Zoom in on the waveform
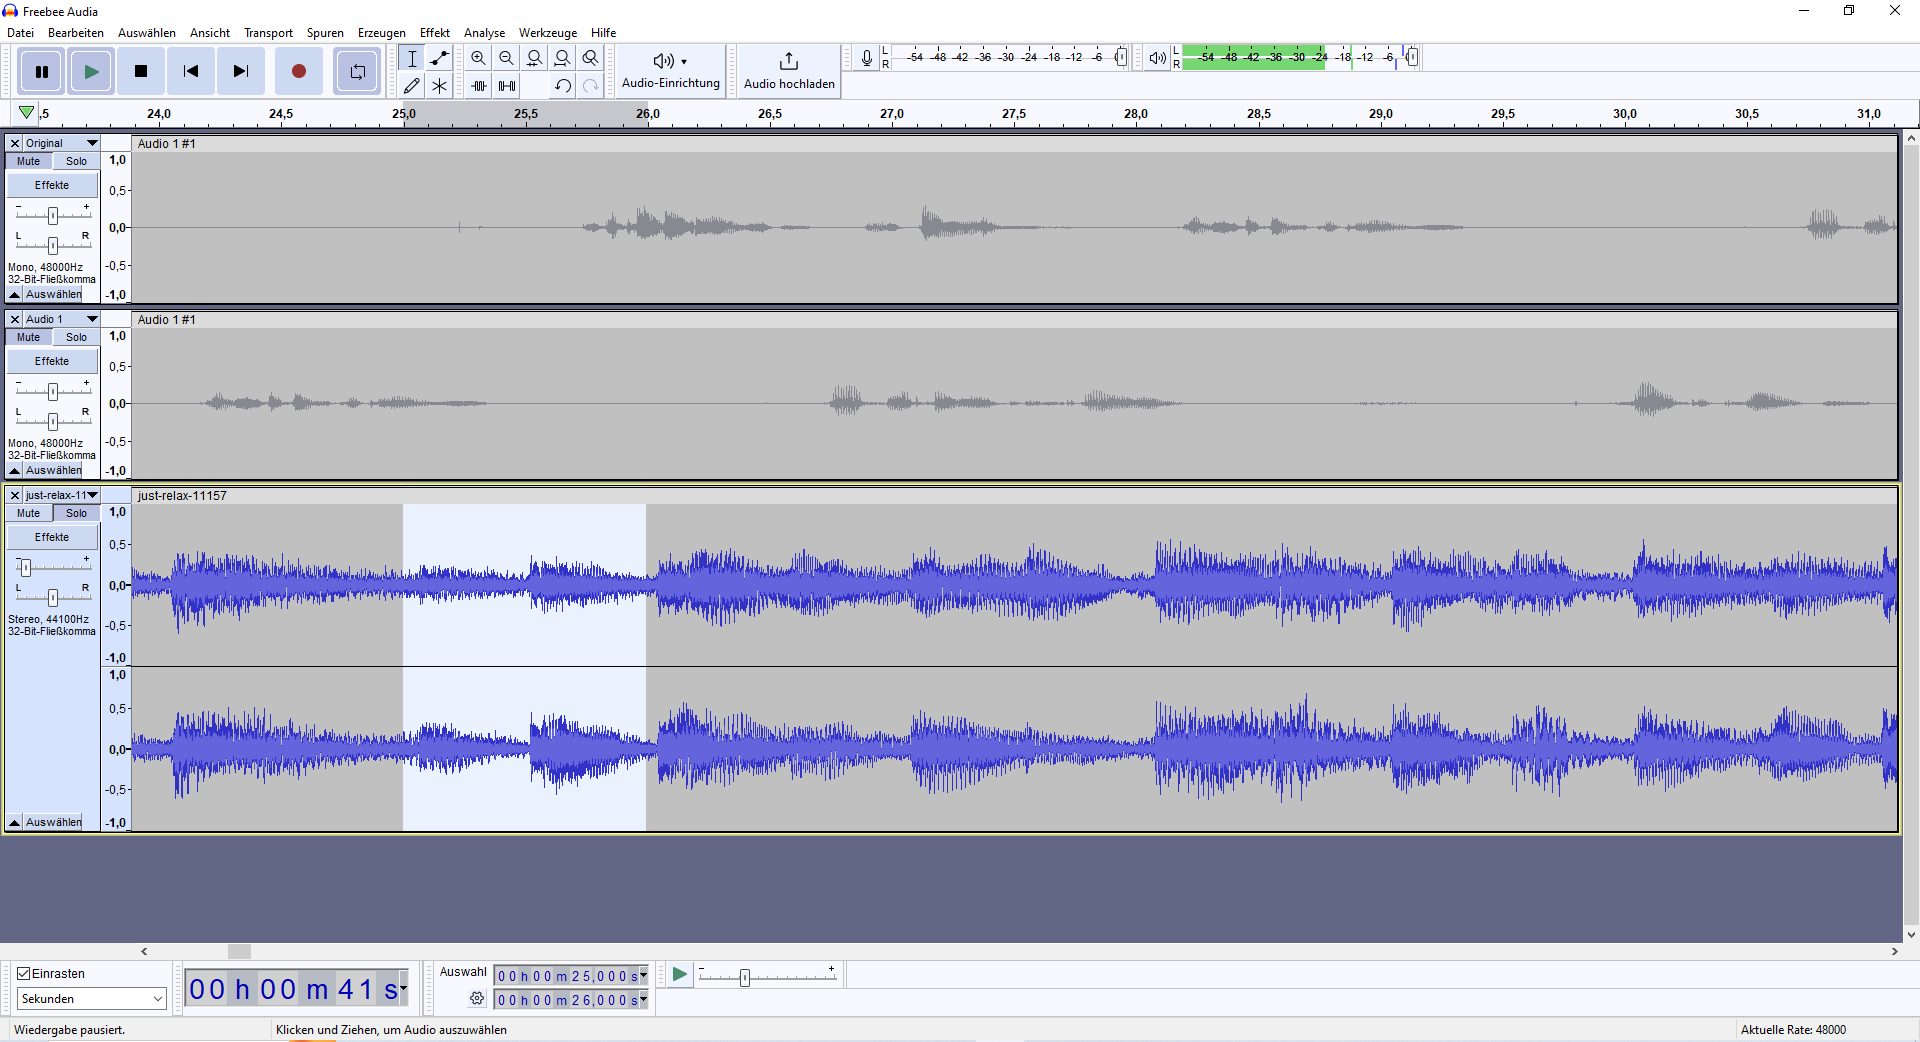The height and width of the screenshot is (1042, 1920). pyautogui.click(x=479, y=58)
